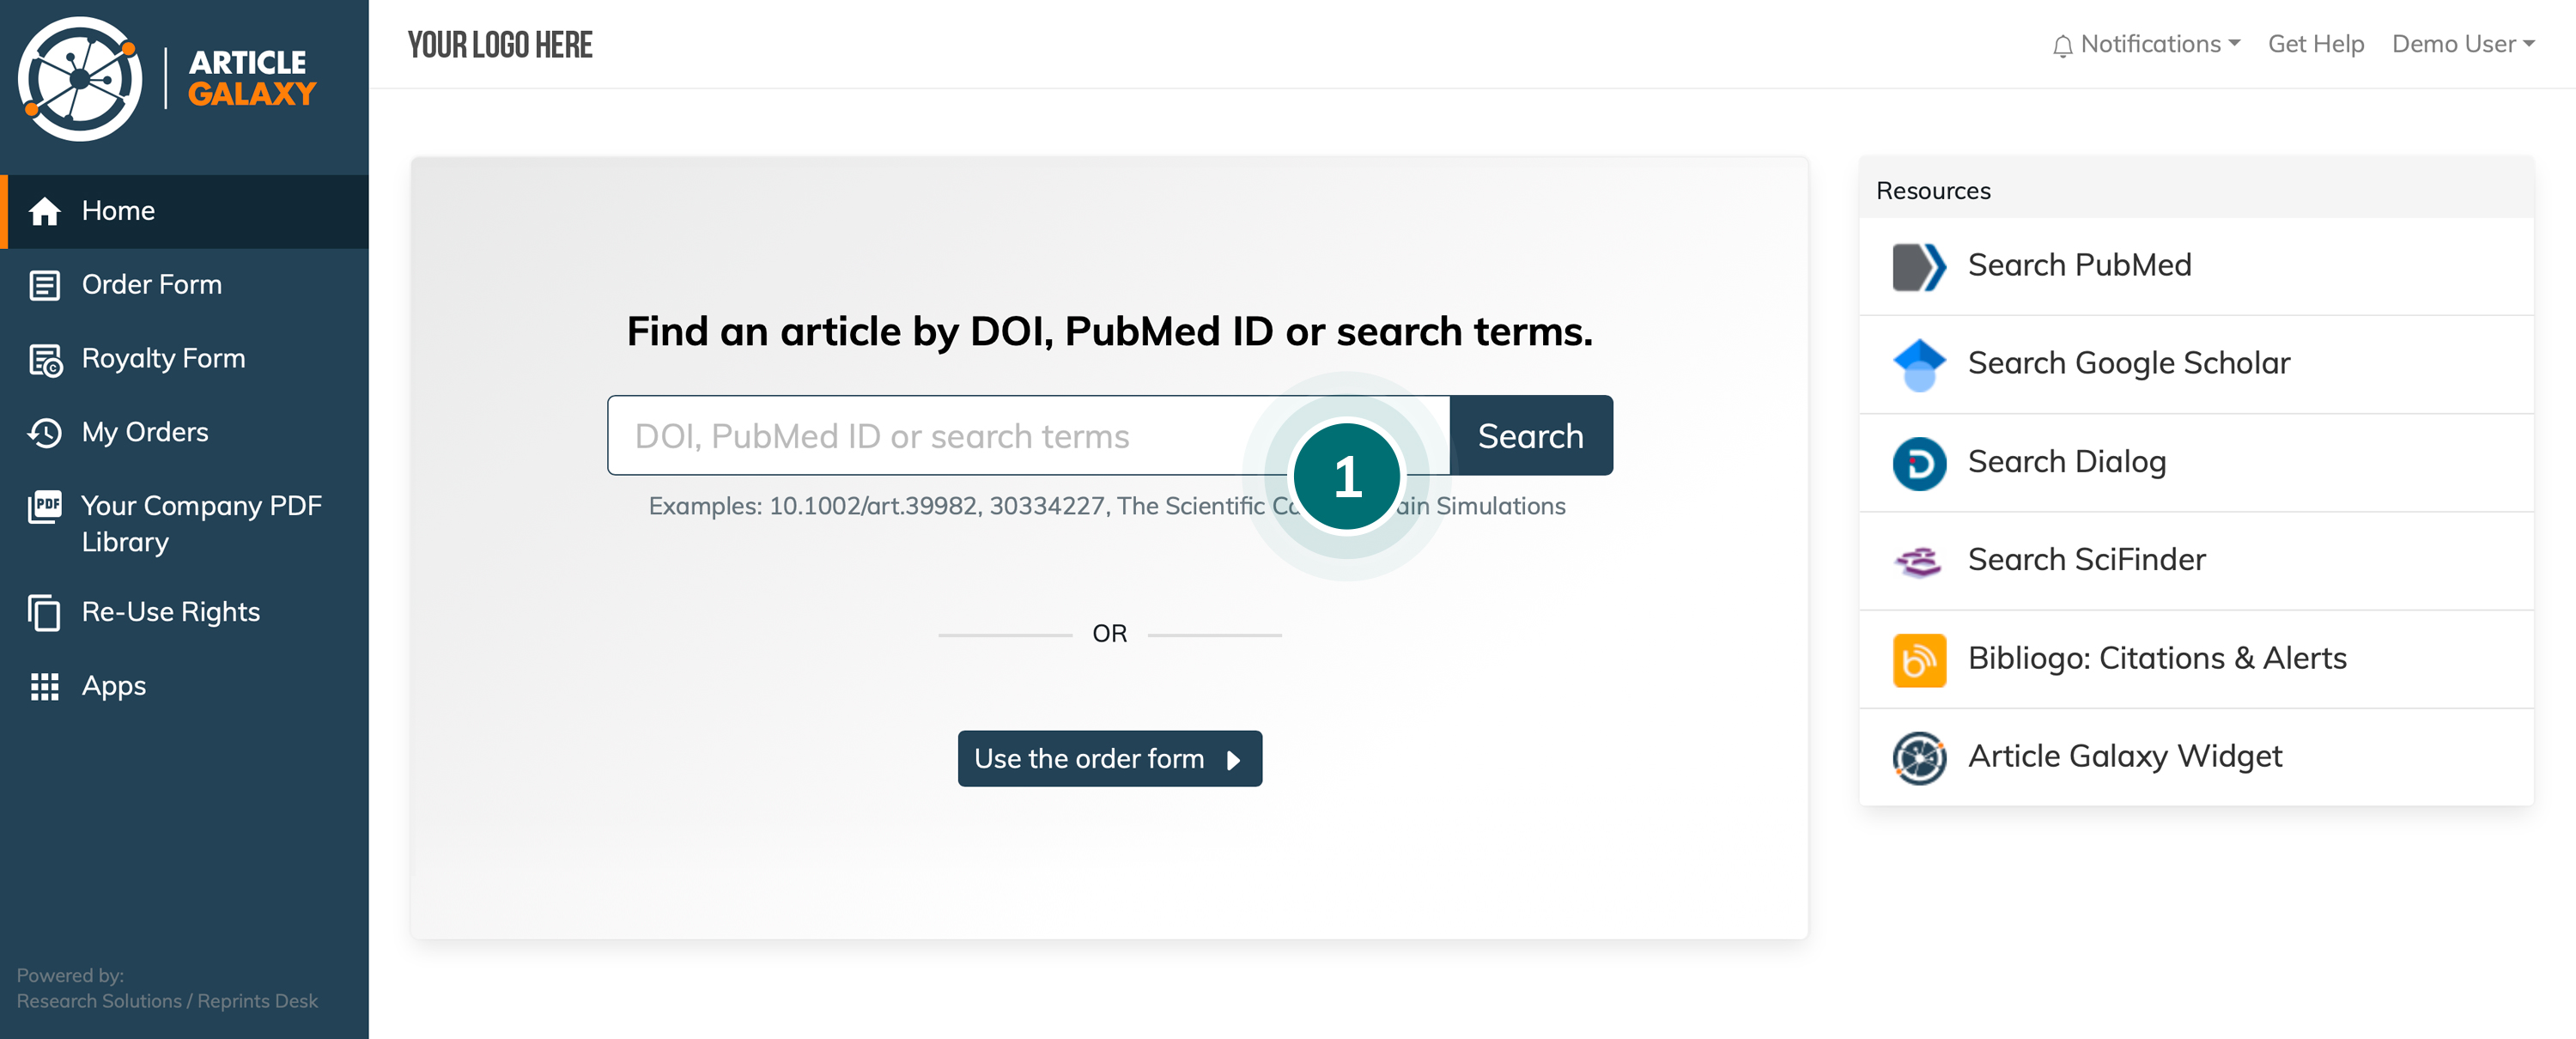
Task: Click the notifications bell icon
Action: [2061, 45]
